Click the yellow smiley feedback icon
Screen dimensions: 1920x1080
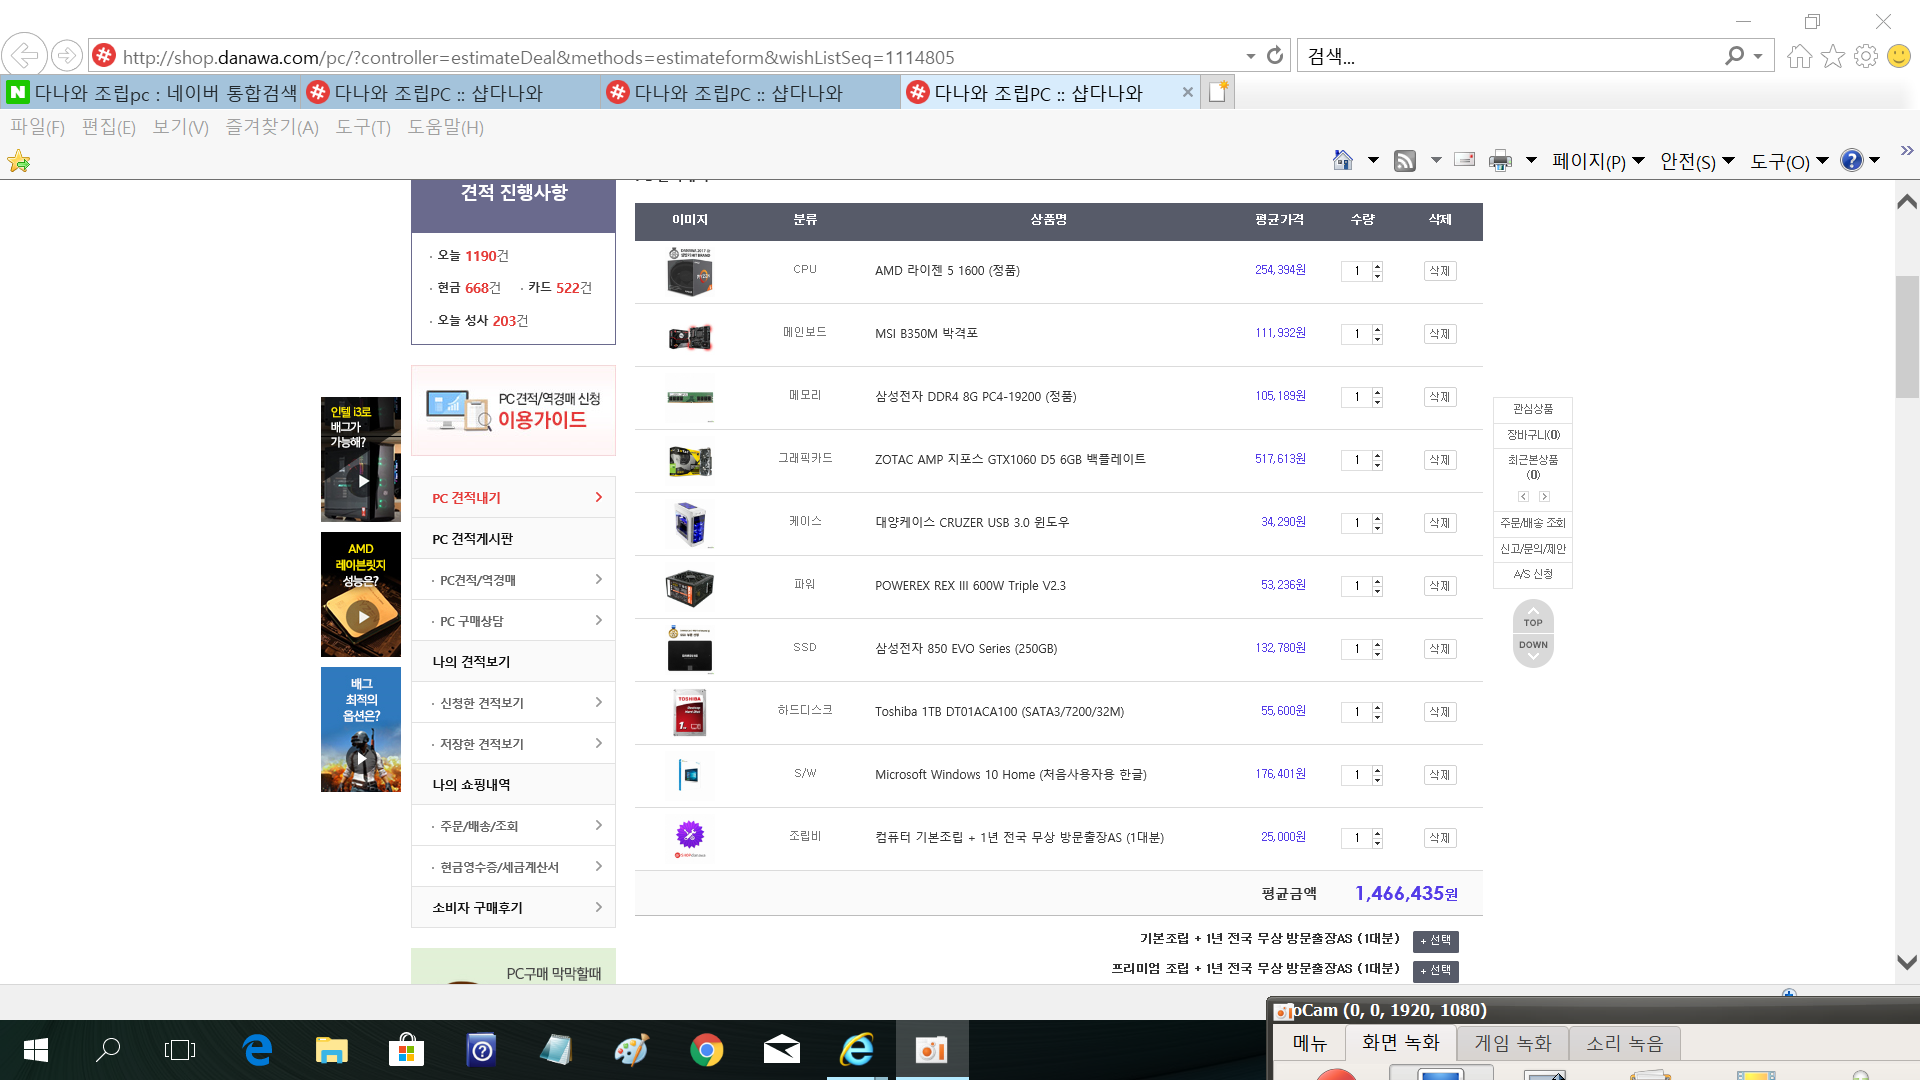tap(1899, 56)
